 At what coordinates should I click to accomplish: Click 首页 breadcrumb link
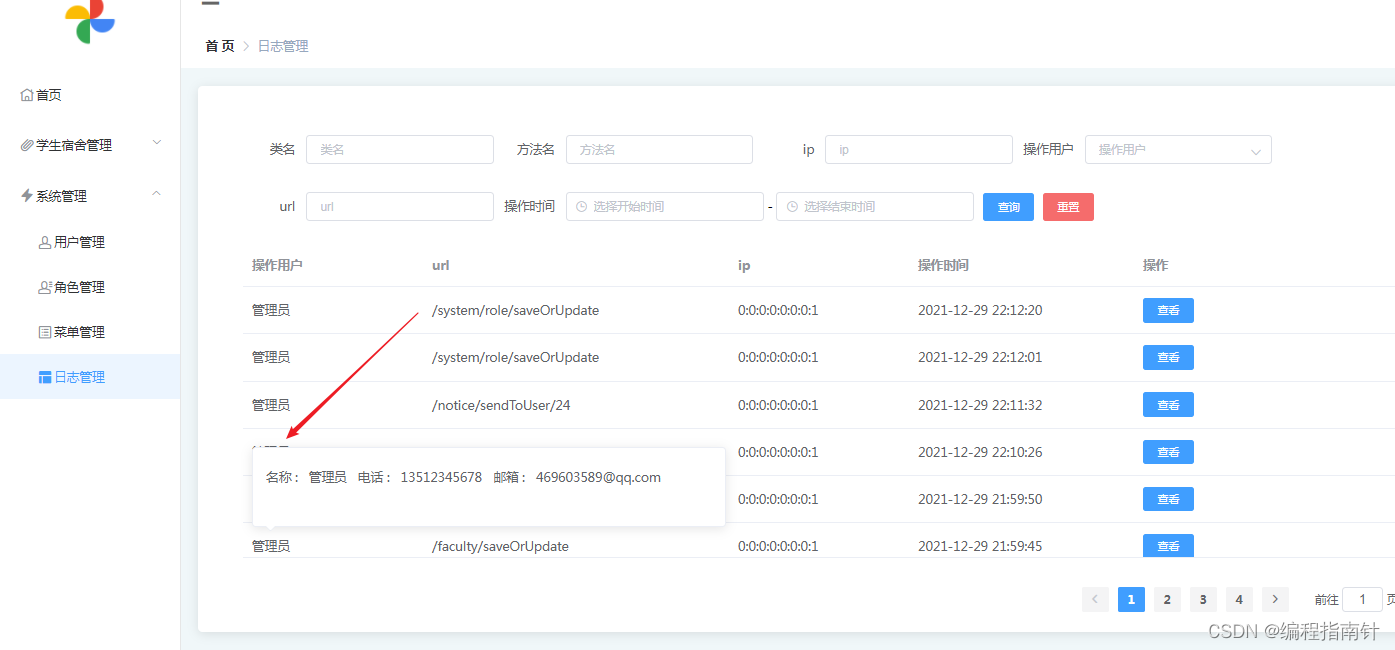click(220, 46)
